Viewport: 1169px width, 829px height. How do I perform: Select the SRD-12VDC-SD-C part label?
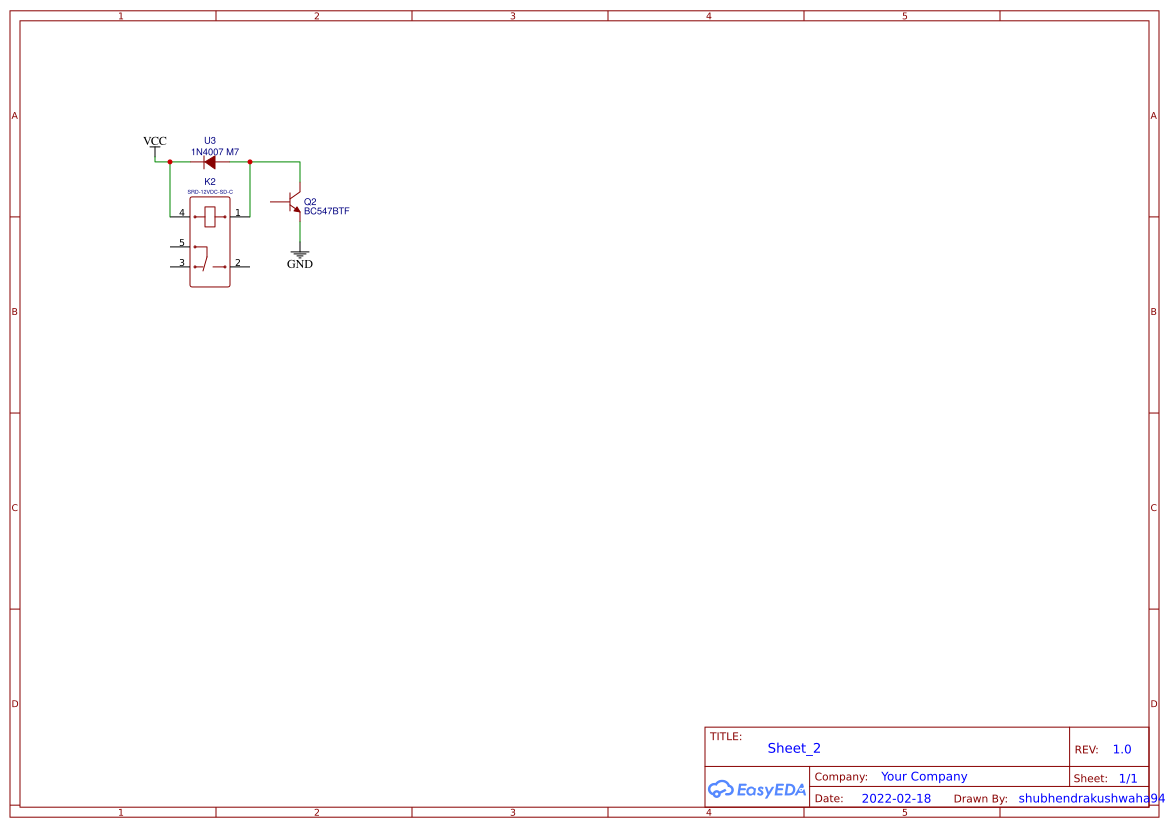pyautogui.click(x=211, y=191)
